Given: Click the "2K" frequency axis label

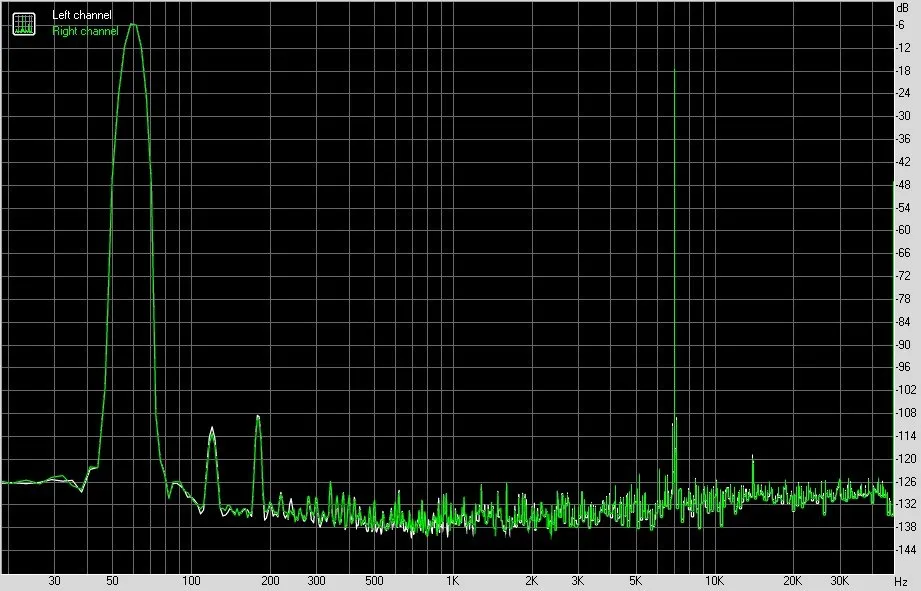Looking at the screenshot, I should [x=532, y=581].
